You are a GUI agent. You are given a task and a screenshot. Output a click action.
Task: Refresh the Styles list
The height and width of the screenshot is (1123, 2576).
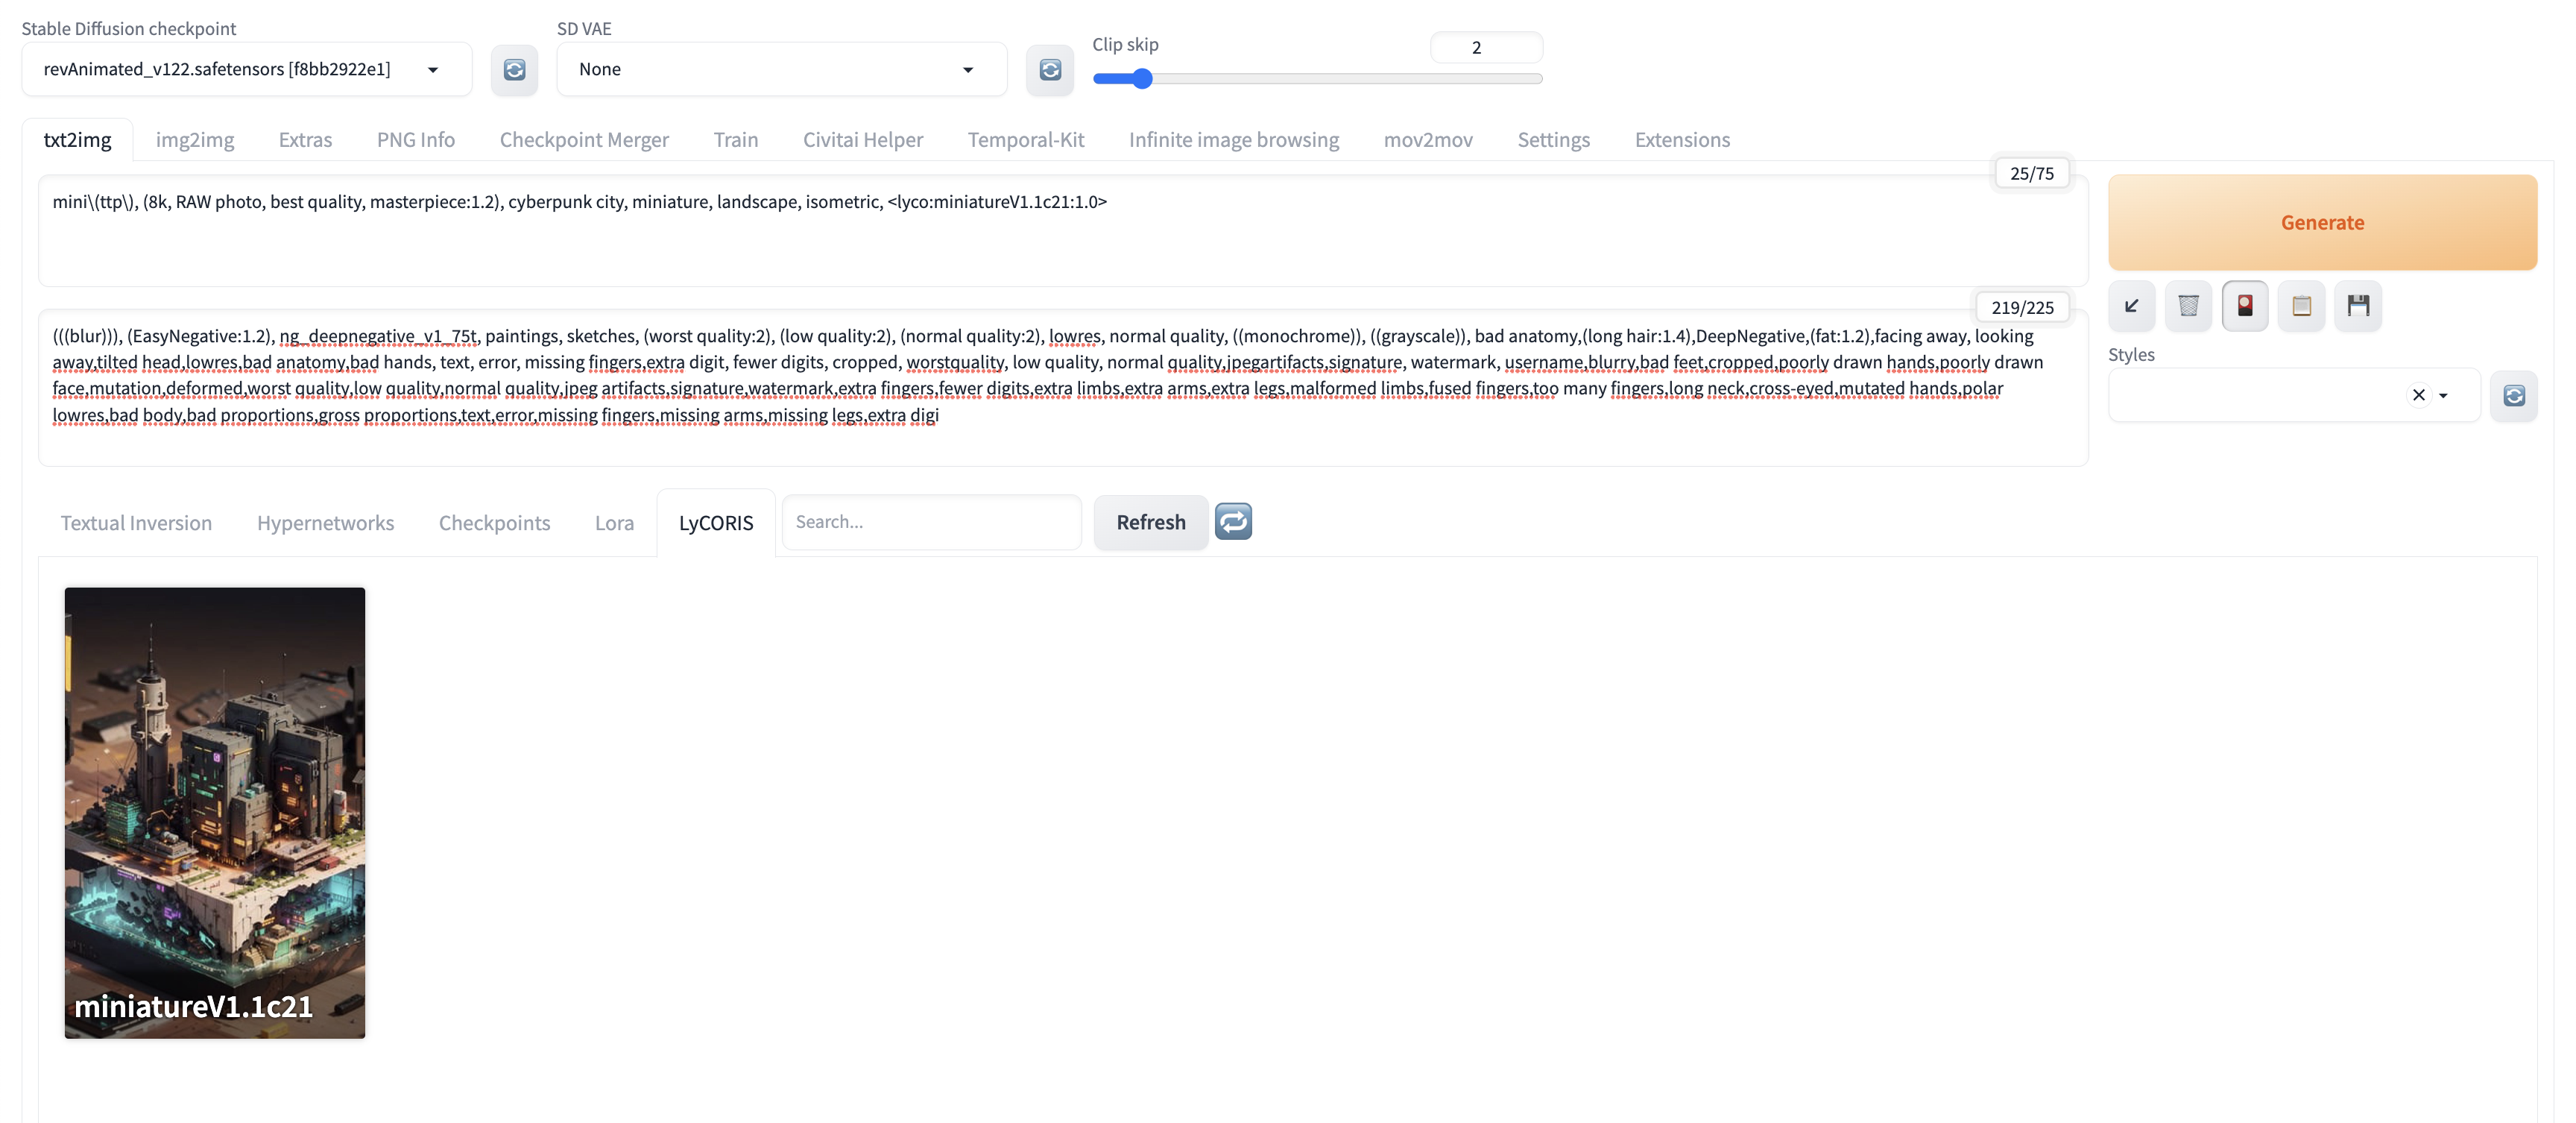(x=2513, y=395)
